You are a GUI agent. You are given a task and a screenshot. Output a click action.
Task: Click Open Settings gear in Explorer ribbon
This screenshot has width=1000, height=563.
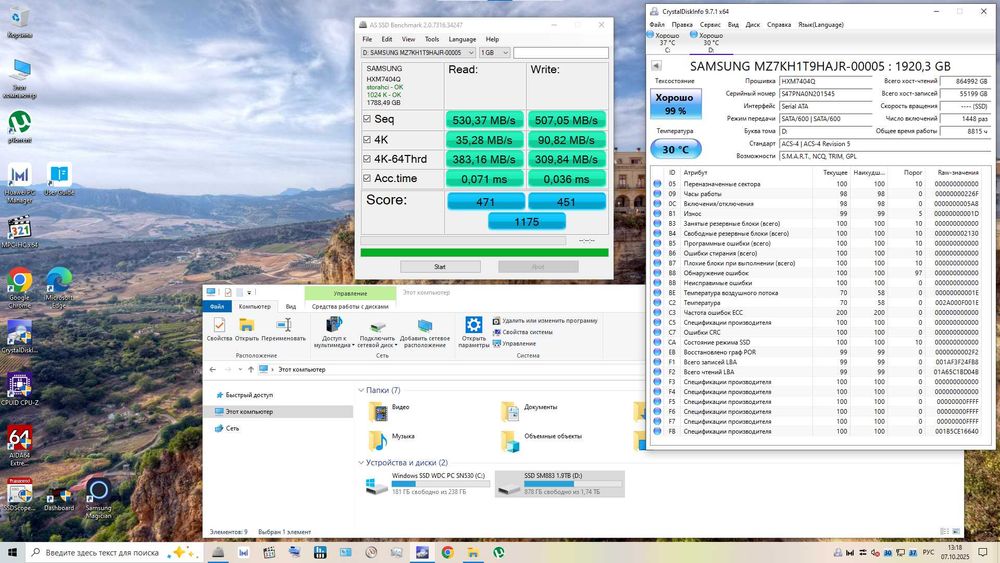pyautogui.click(x=473, y=333)
